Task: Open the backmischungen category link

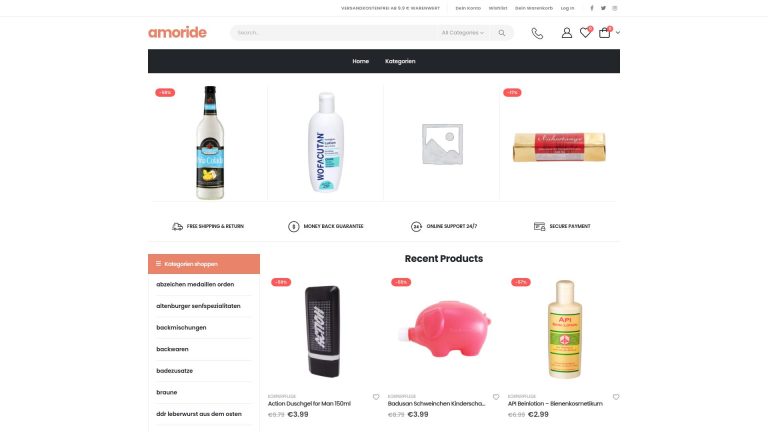Action: click(181, 328)
